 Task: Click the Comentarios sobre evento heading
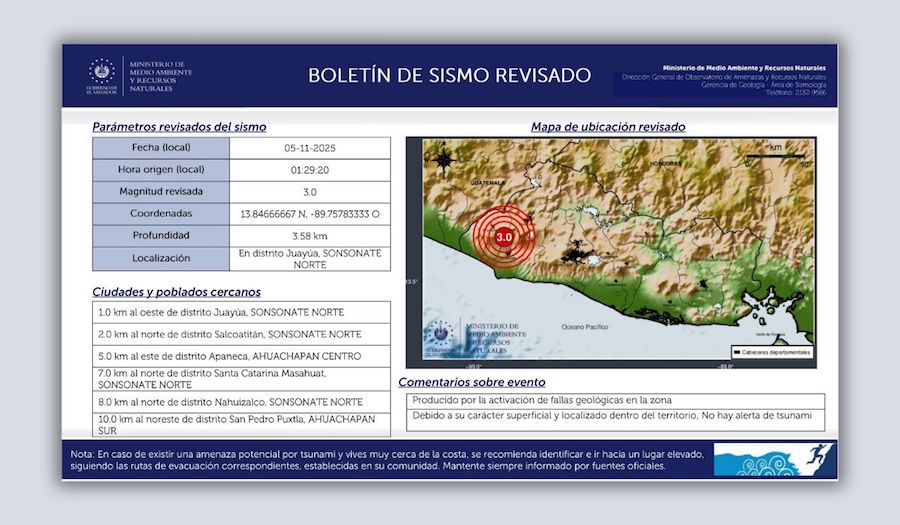472,382
